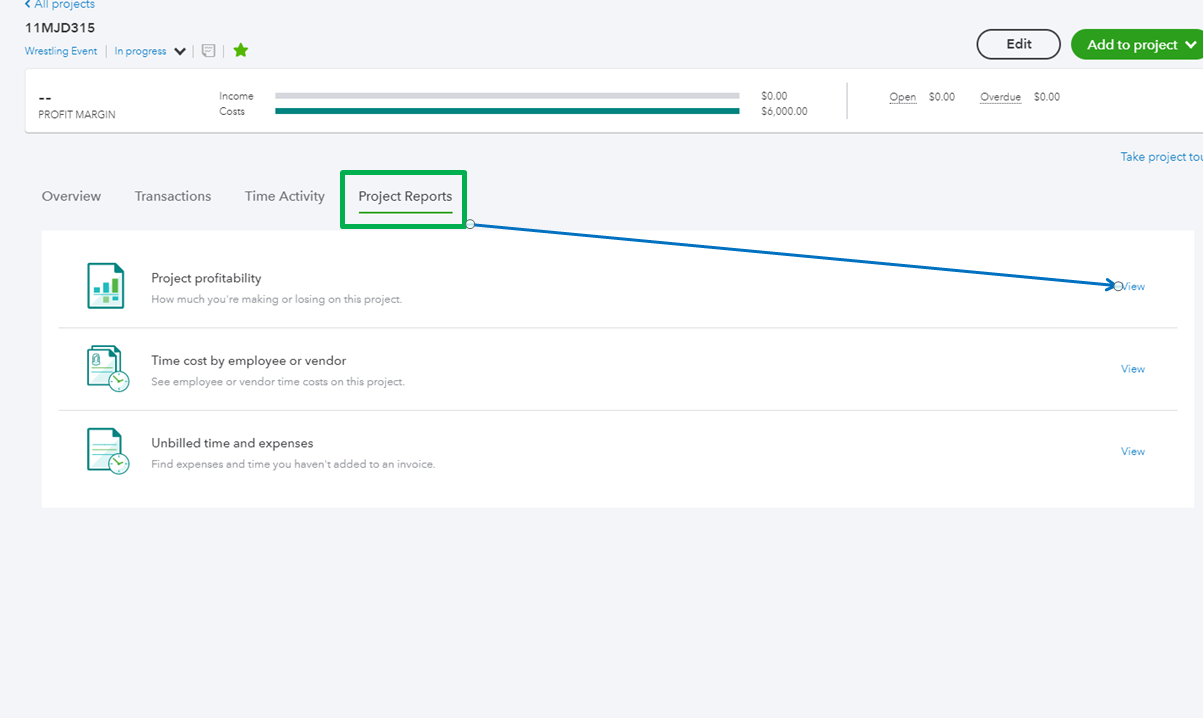Open the Wrestling Event customer link
The width and height of the screenshot is (1203, 718).
coord(61,51)
